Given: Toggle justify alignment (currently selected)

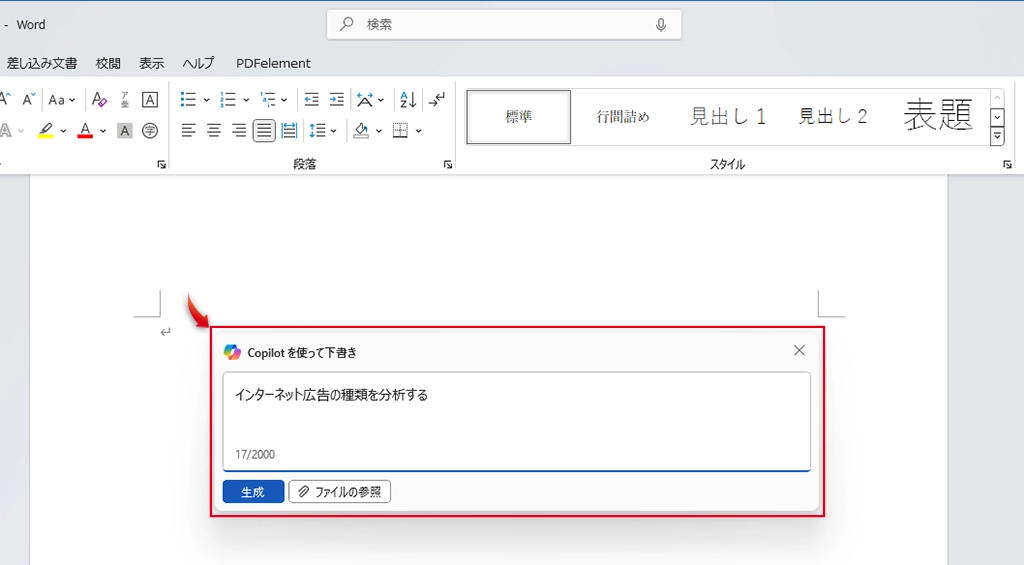Looking at the screenshot, I should [x=264, y=131].
